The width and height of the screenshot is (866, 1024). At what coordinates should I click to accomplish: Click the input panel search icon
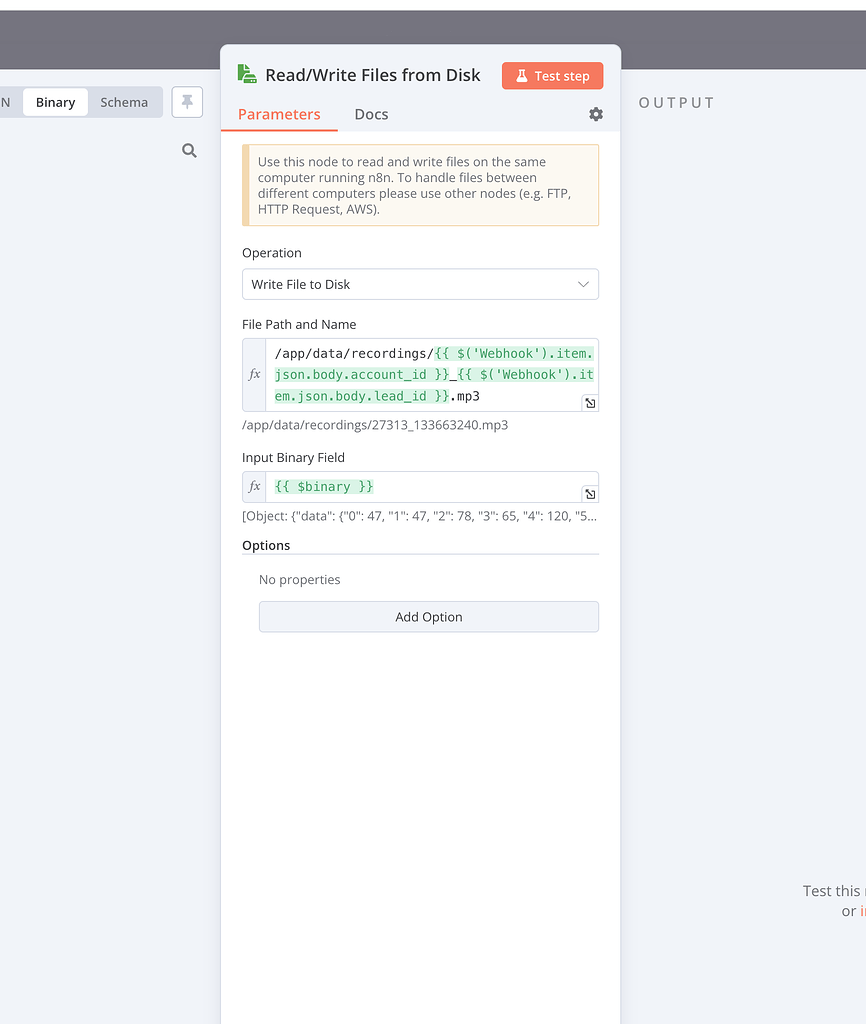[189, 151]
